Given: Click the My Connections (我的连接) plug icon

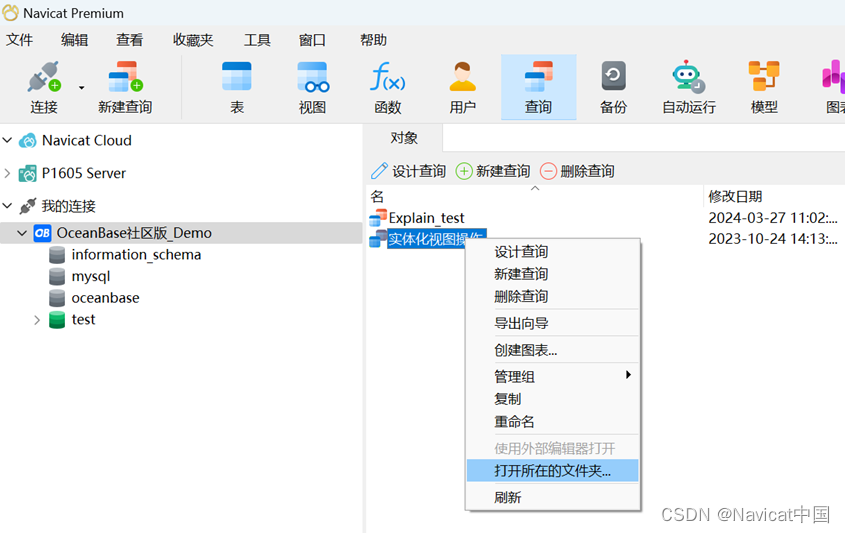Looking at the screenshot, I should [x=27, y=206].
